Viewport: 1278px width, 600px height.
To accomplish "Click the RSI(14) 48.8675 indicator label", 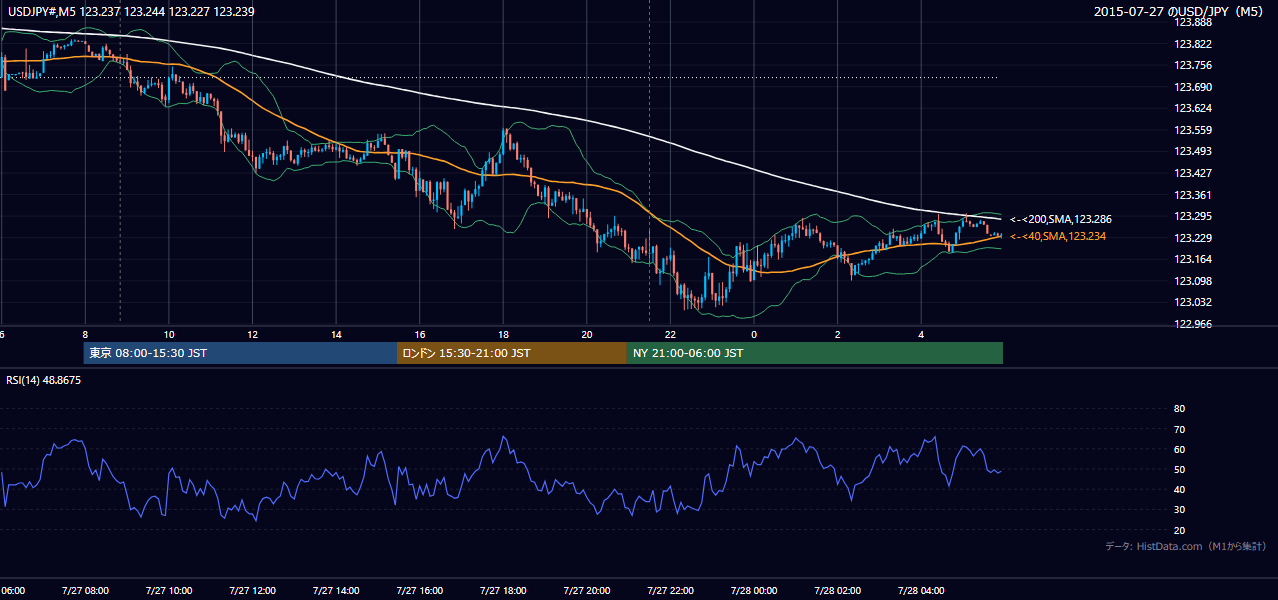I will [x=44, y=380].
